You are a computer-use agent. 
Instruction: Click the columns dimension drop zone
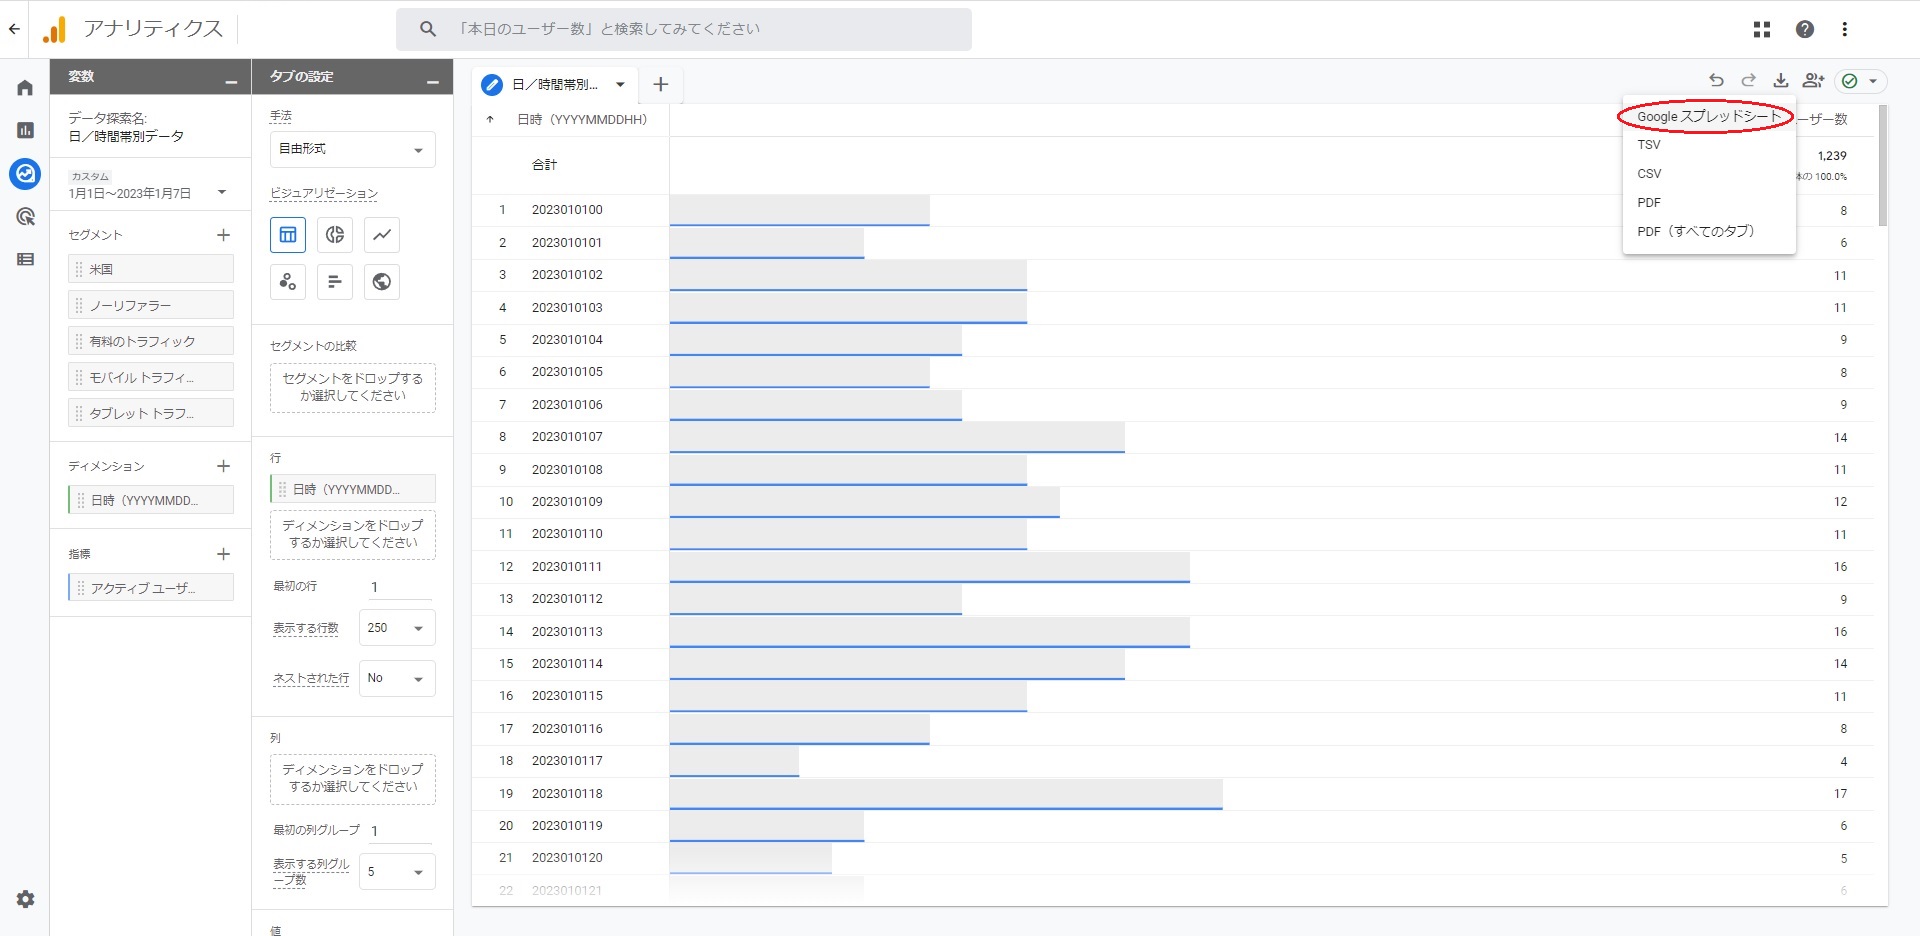[353, 778]
